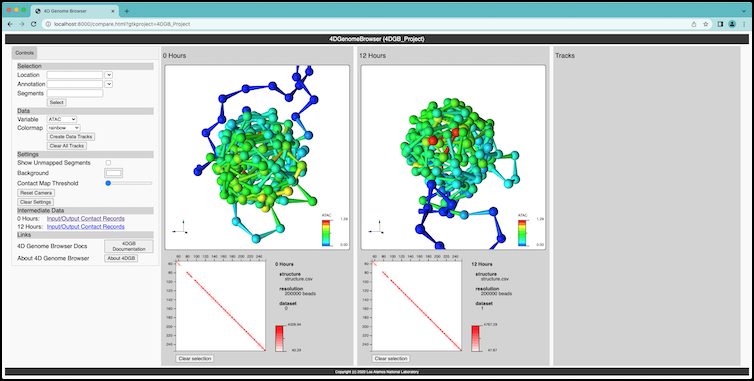Click the About 4DGB button
The image size is (754, 381).
121,258
